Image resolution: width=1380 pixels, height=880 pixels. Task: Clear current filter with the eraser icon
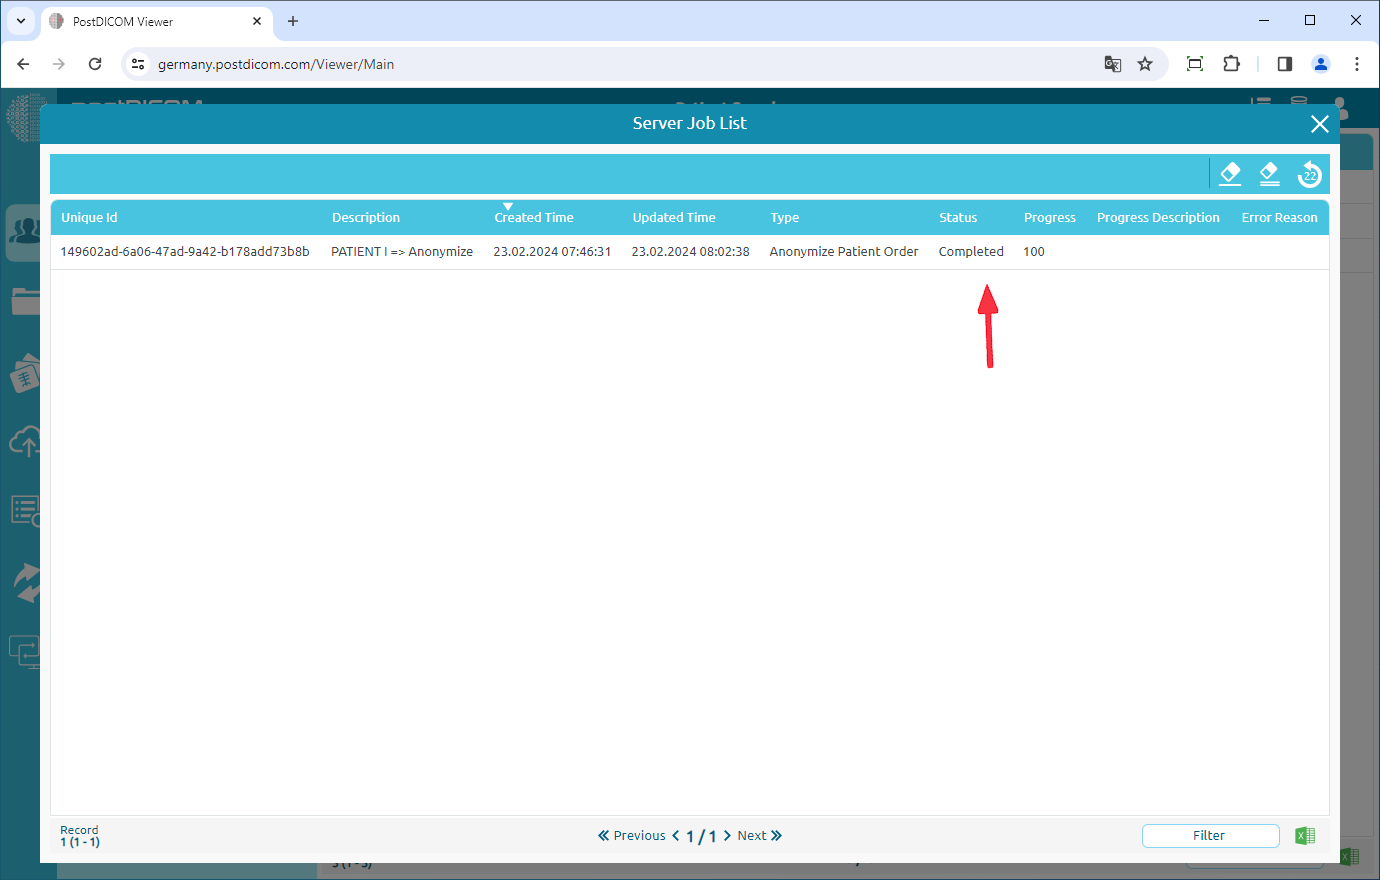pos(1230,173)
